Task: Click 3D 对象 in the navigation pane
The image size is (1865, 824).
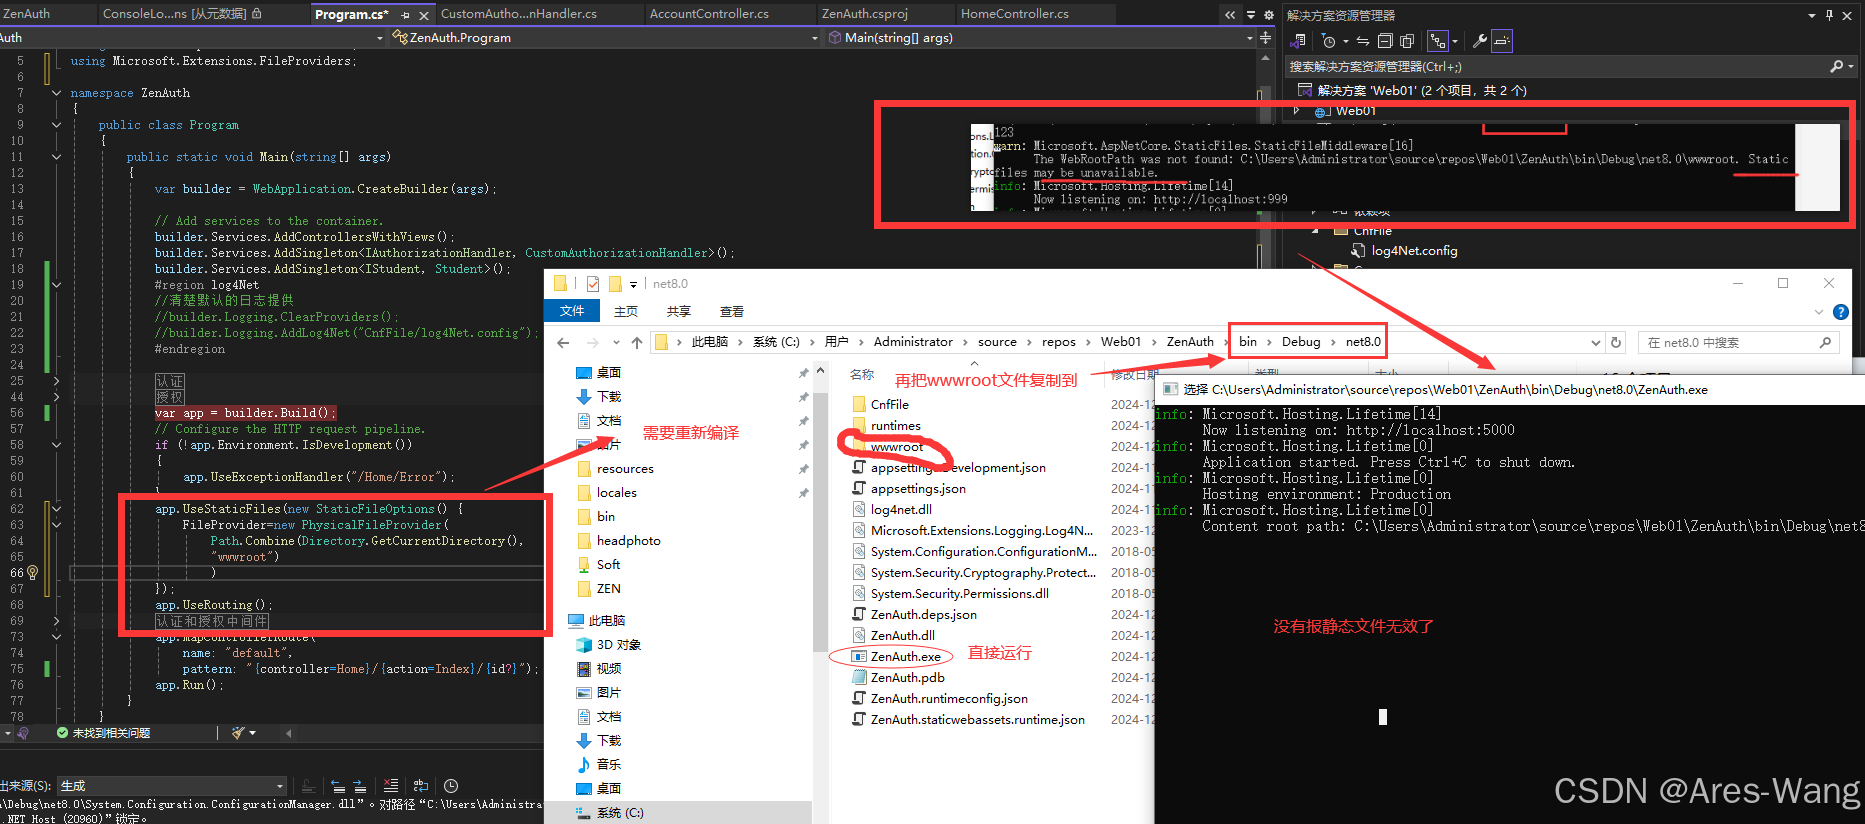Action: point(618,645)
